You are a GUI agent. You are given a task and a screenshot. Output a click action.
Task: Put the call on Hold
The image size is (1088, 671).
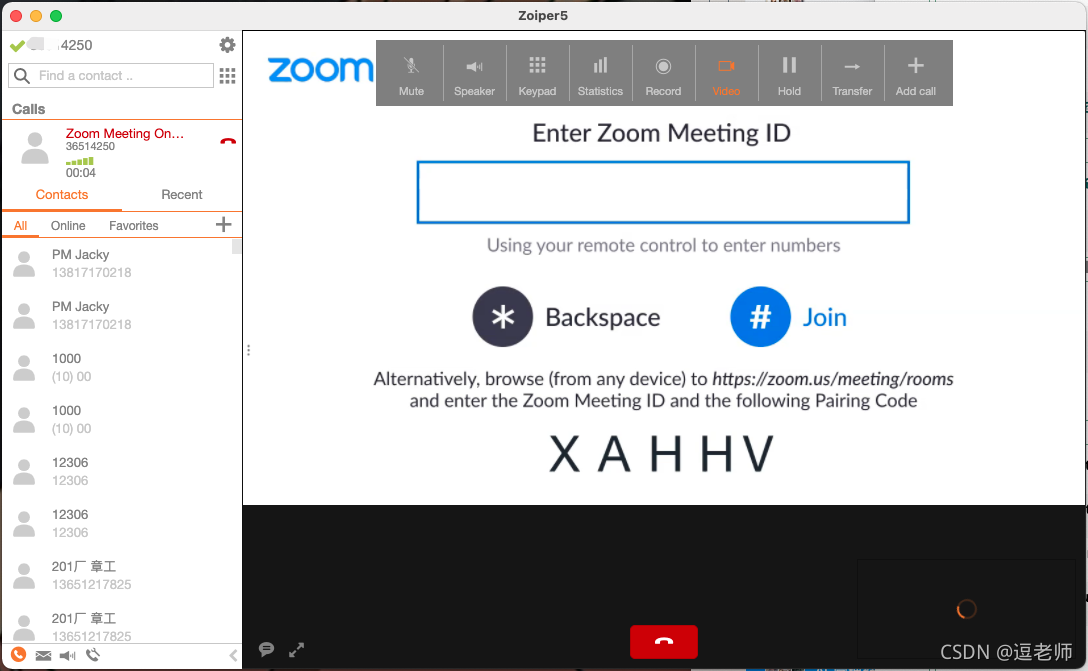pos(789,74)
